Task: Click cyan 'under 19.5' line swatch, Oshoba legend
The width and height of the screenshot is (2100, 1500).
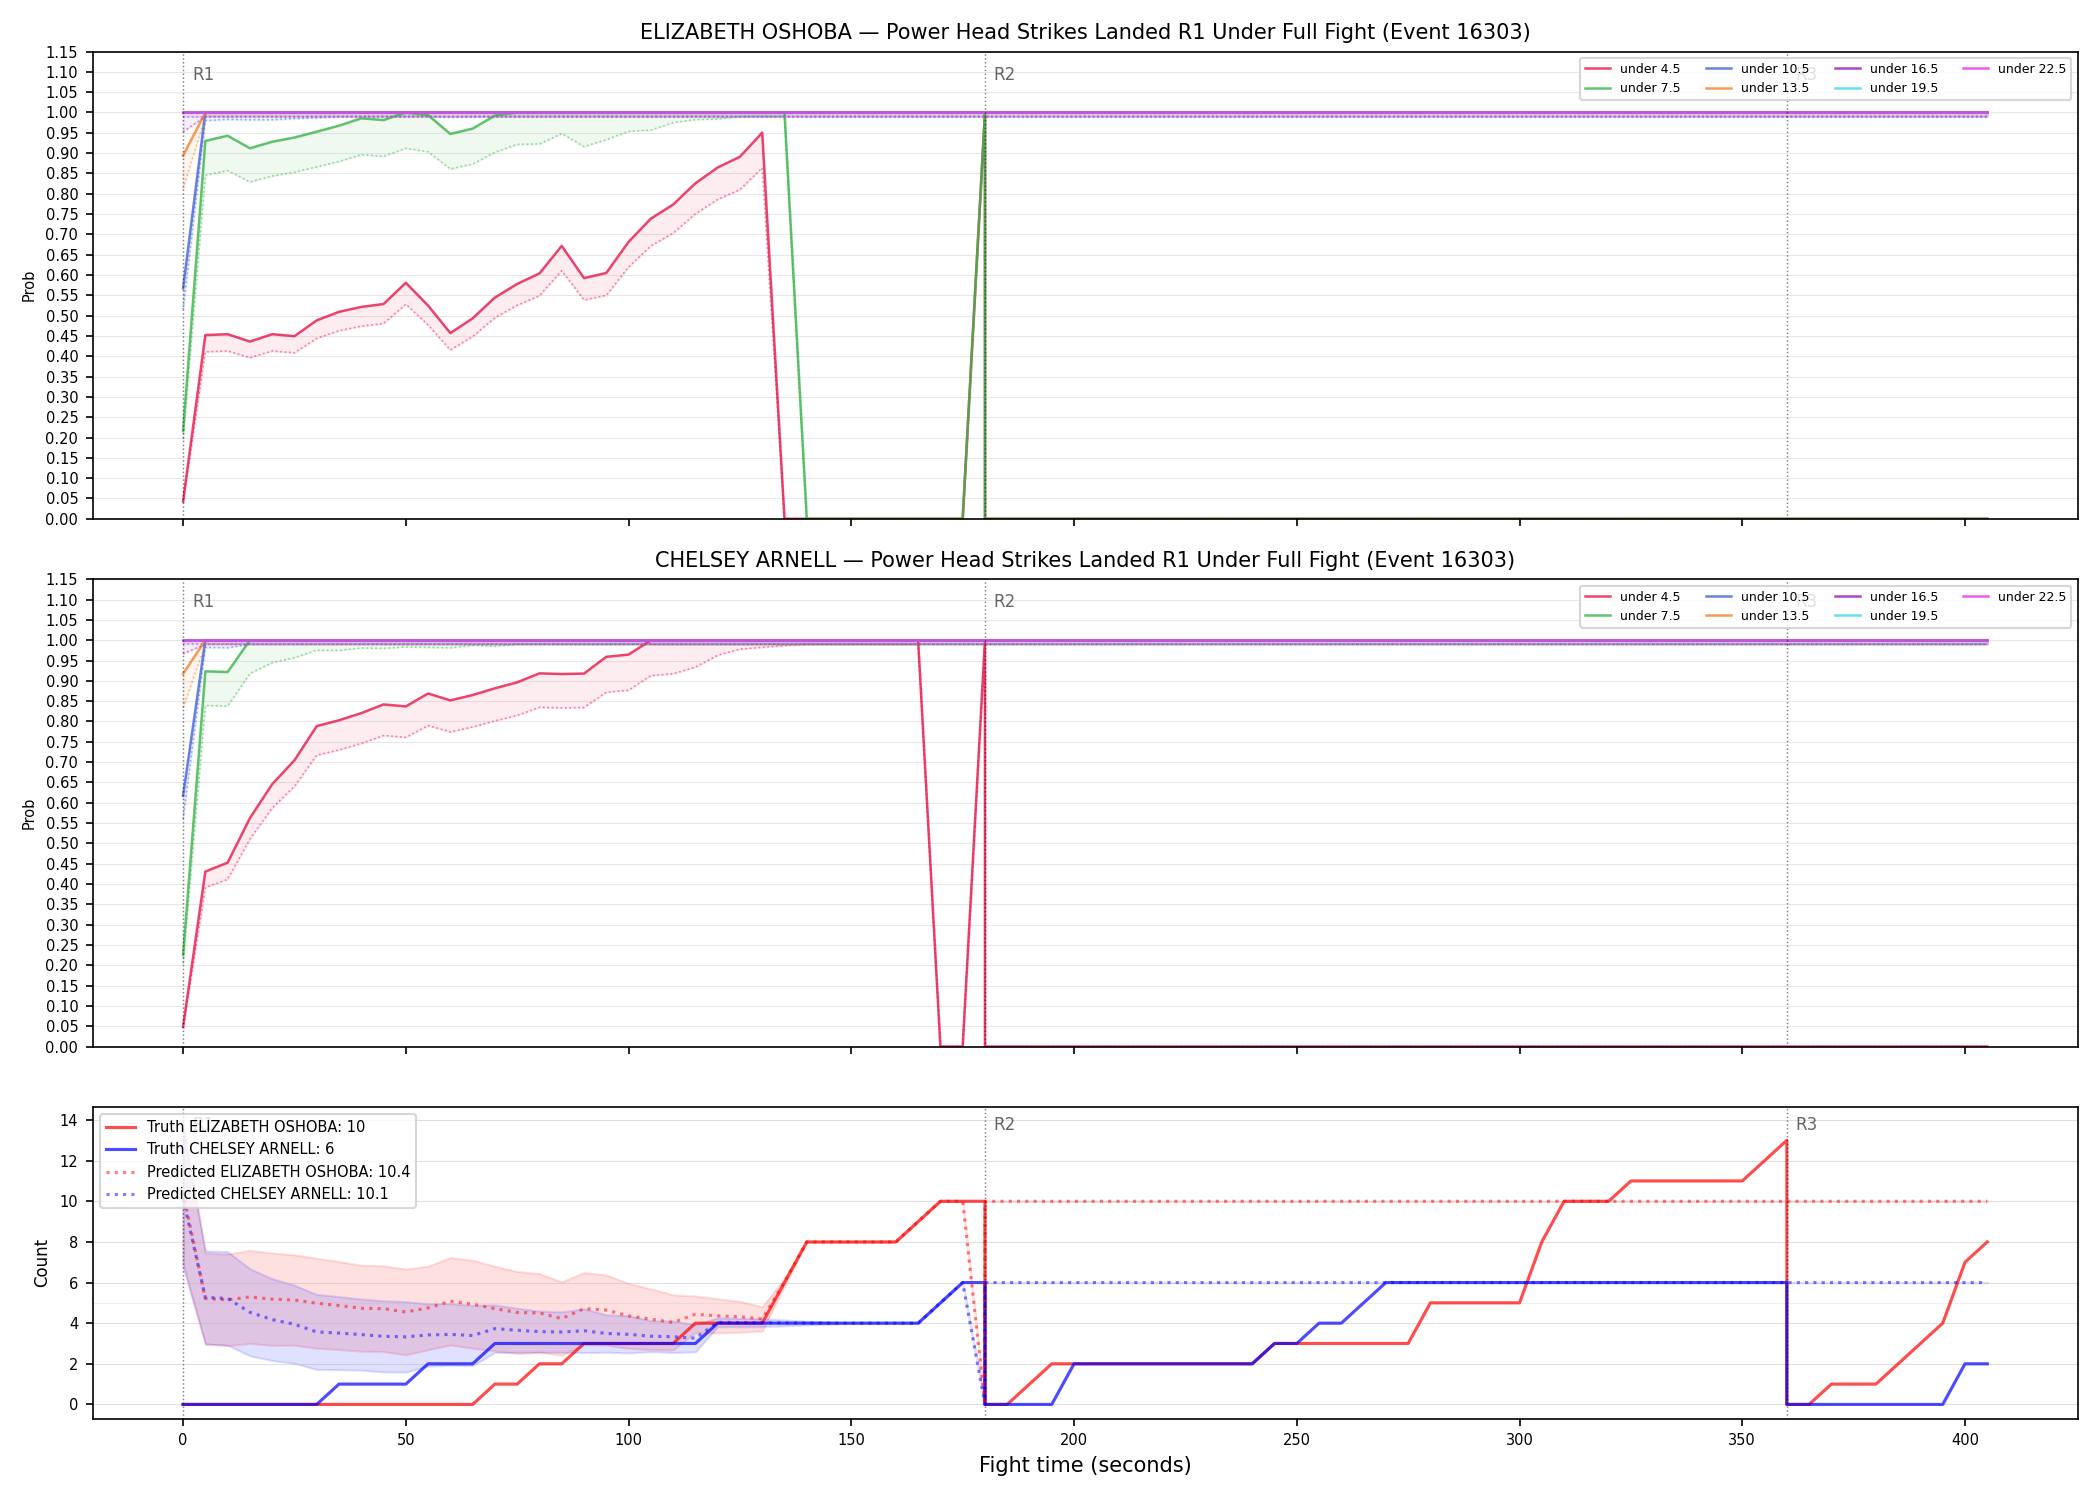Action: tap(1848, 88)
